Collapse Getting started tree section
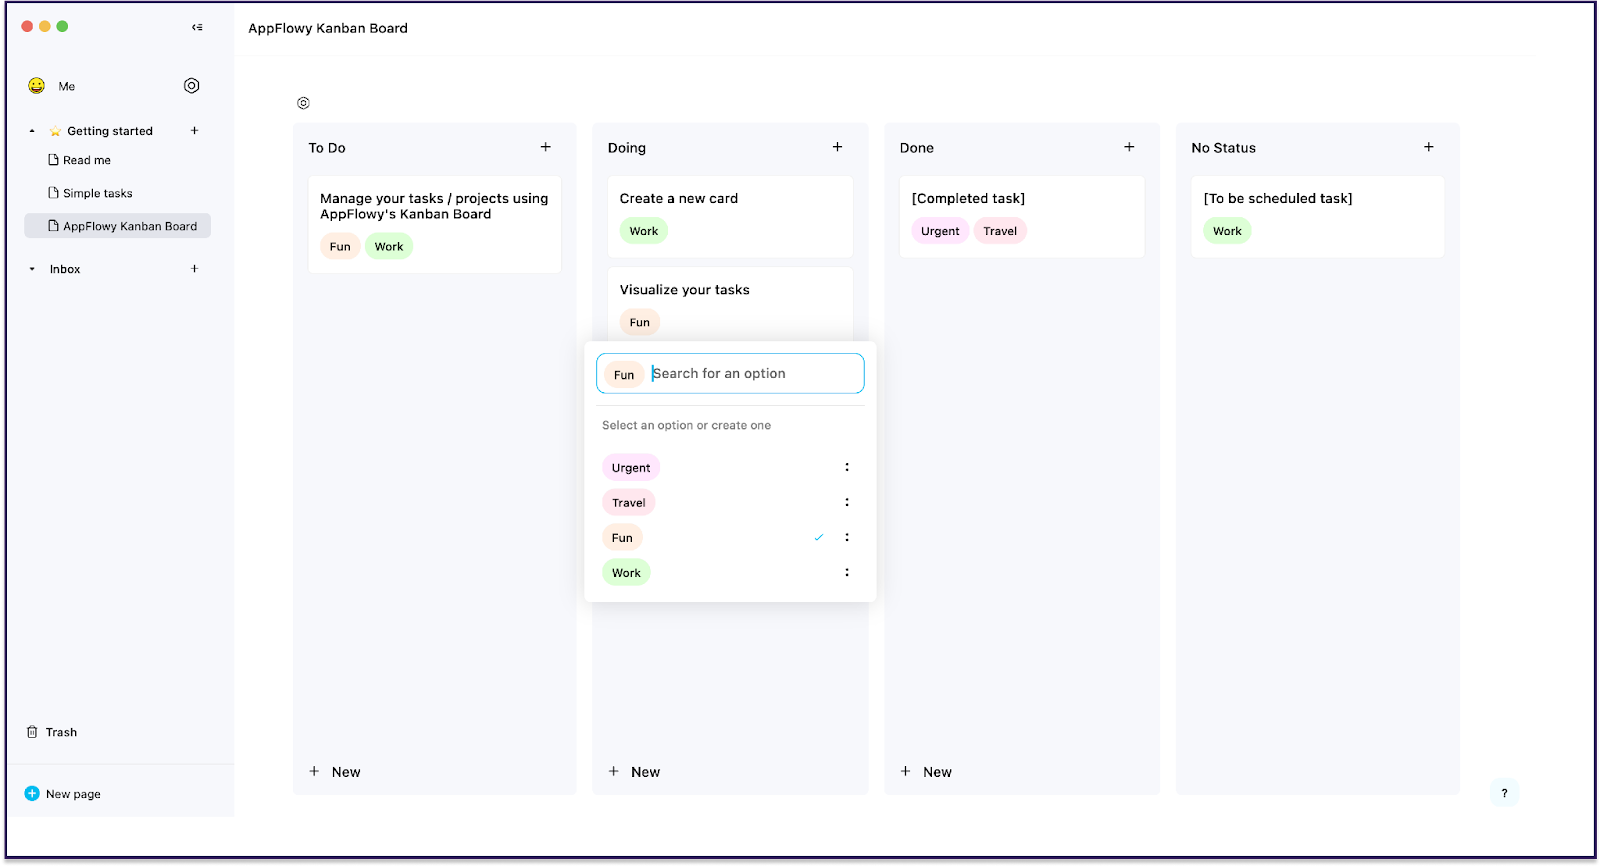1600x866 pixels. [32, 131]
